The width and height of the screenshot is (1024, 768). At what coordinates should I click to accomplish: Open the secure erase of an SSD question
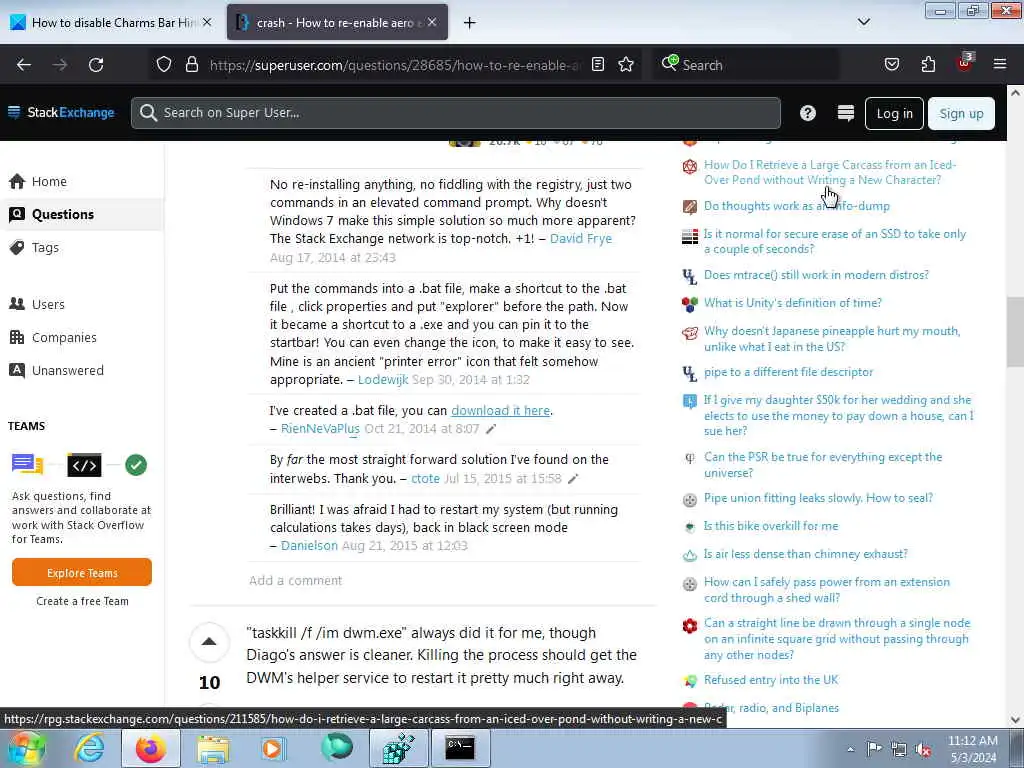click(x=835, y=241)
